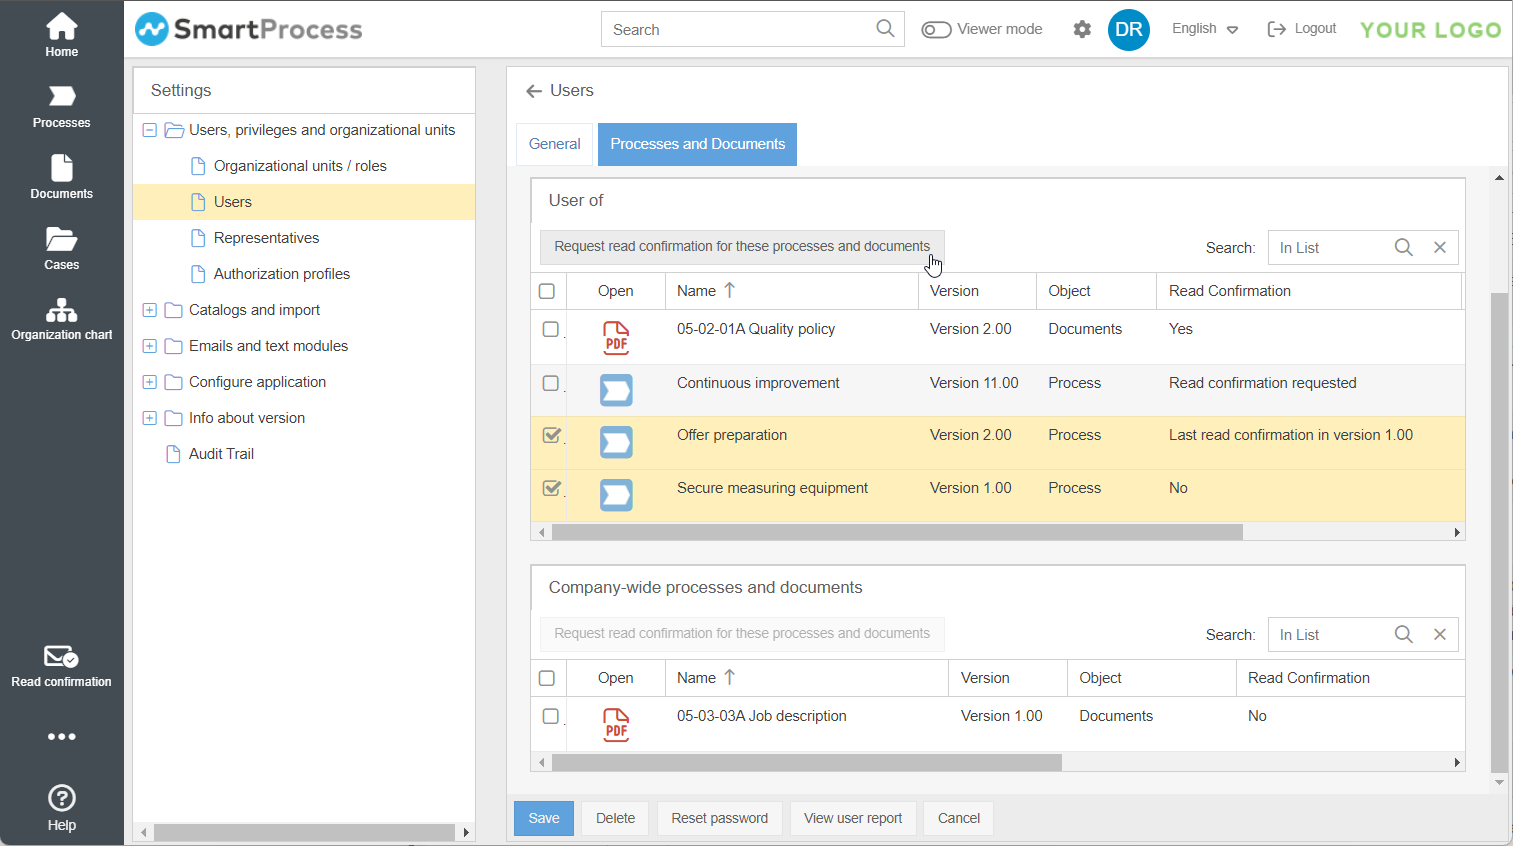
Task: Click the settings gear icon
Action: [x=1082, y=30]
